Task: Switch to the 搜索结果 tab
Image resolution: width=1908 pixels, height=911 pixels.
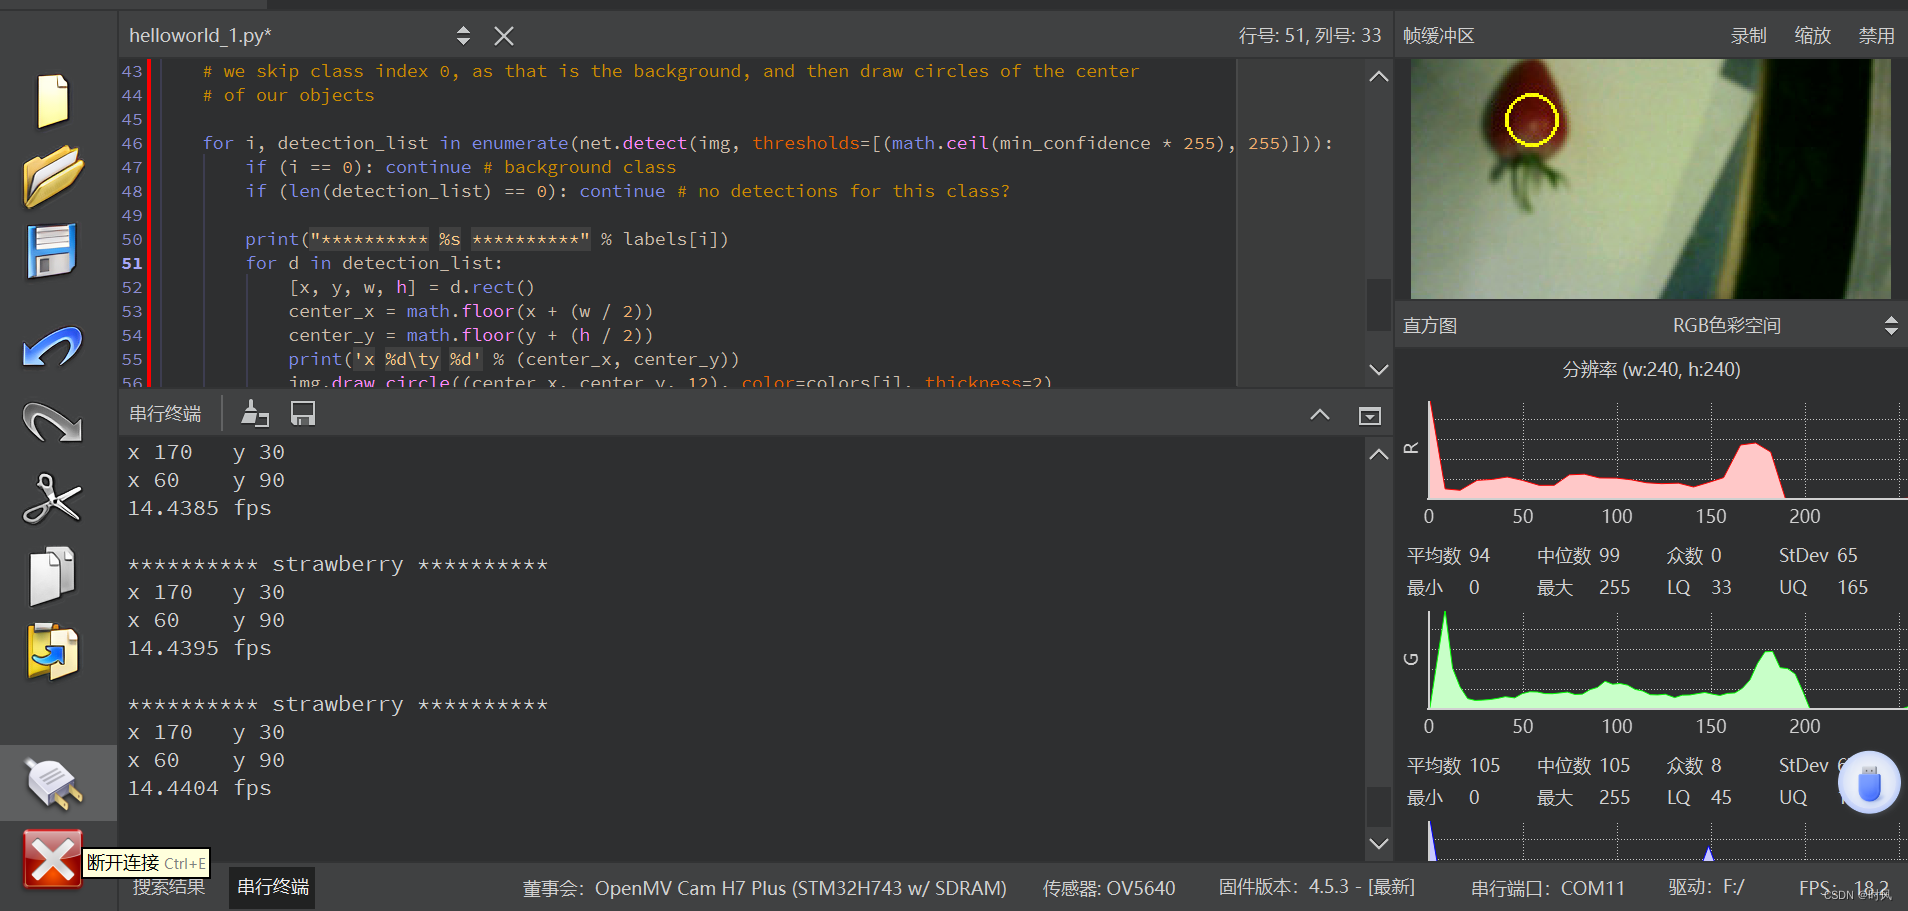Action: (x=169, y=887)
